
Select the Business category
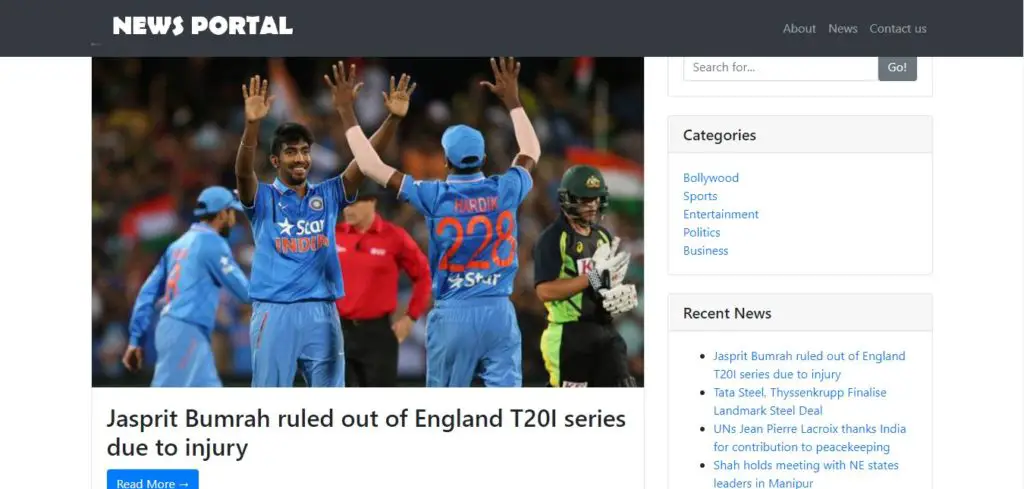coord(705,251)
